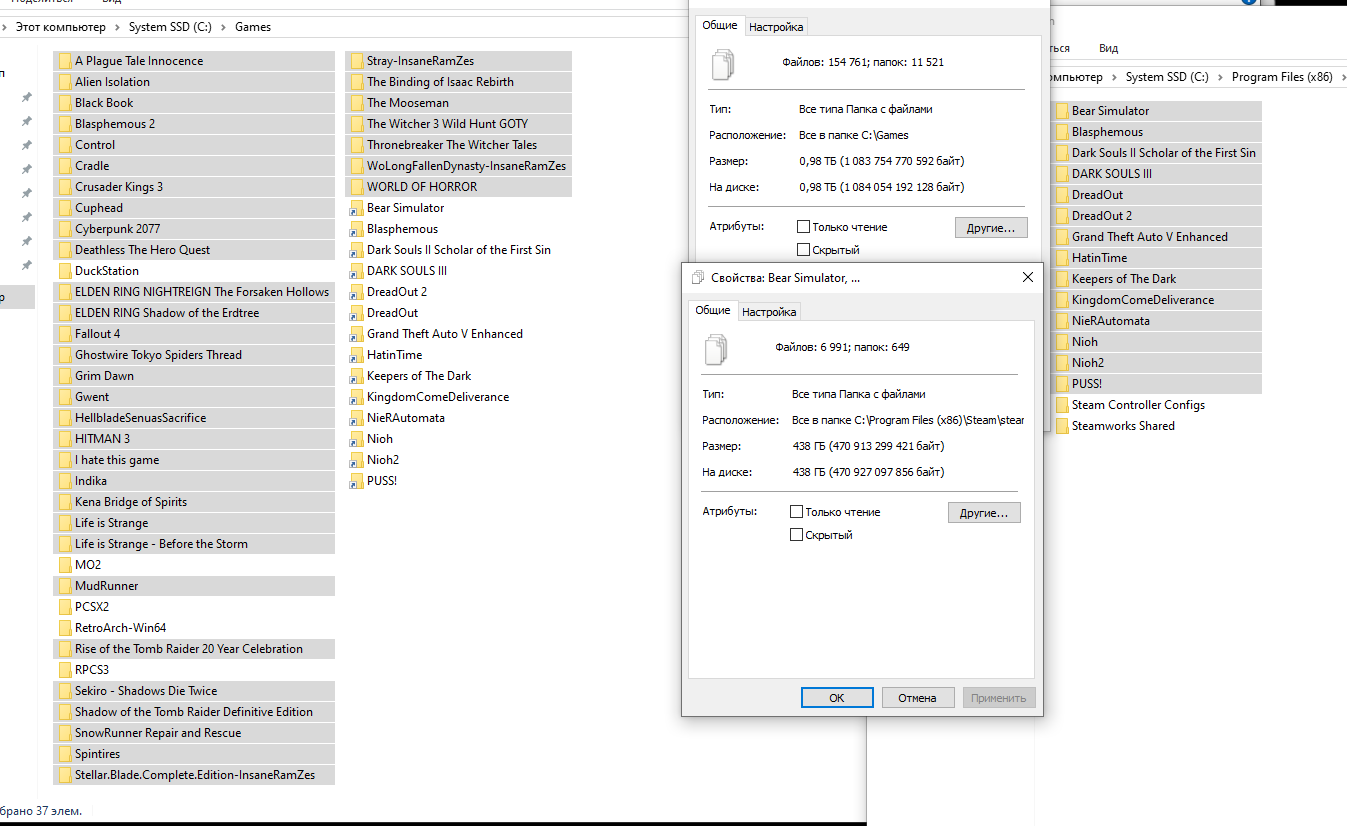Click Другие... in the C:\Games properties dialog
1347x826 pixels.
[991, 228]
